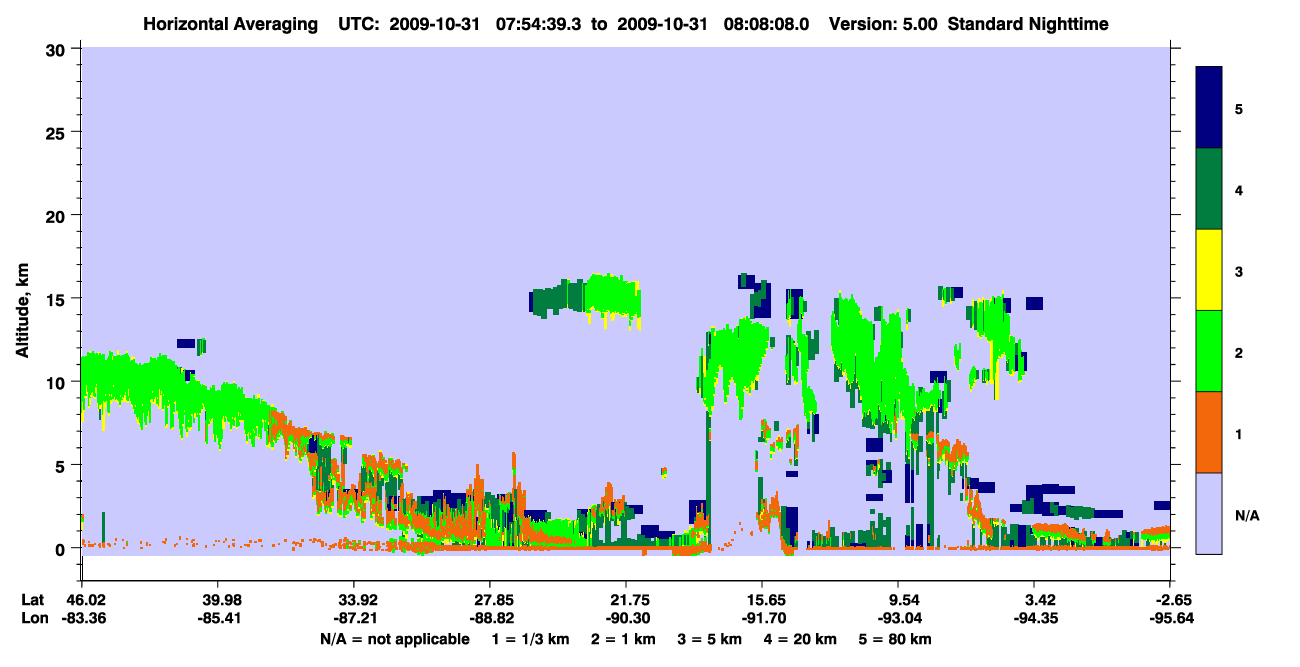Click the longitude value -91.70

762,619
